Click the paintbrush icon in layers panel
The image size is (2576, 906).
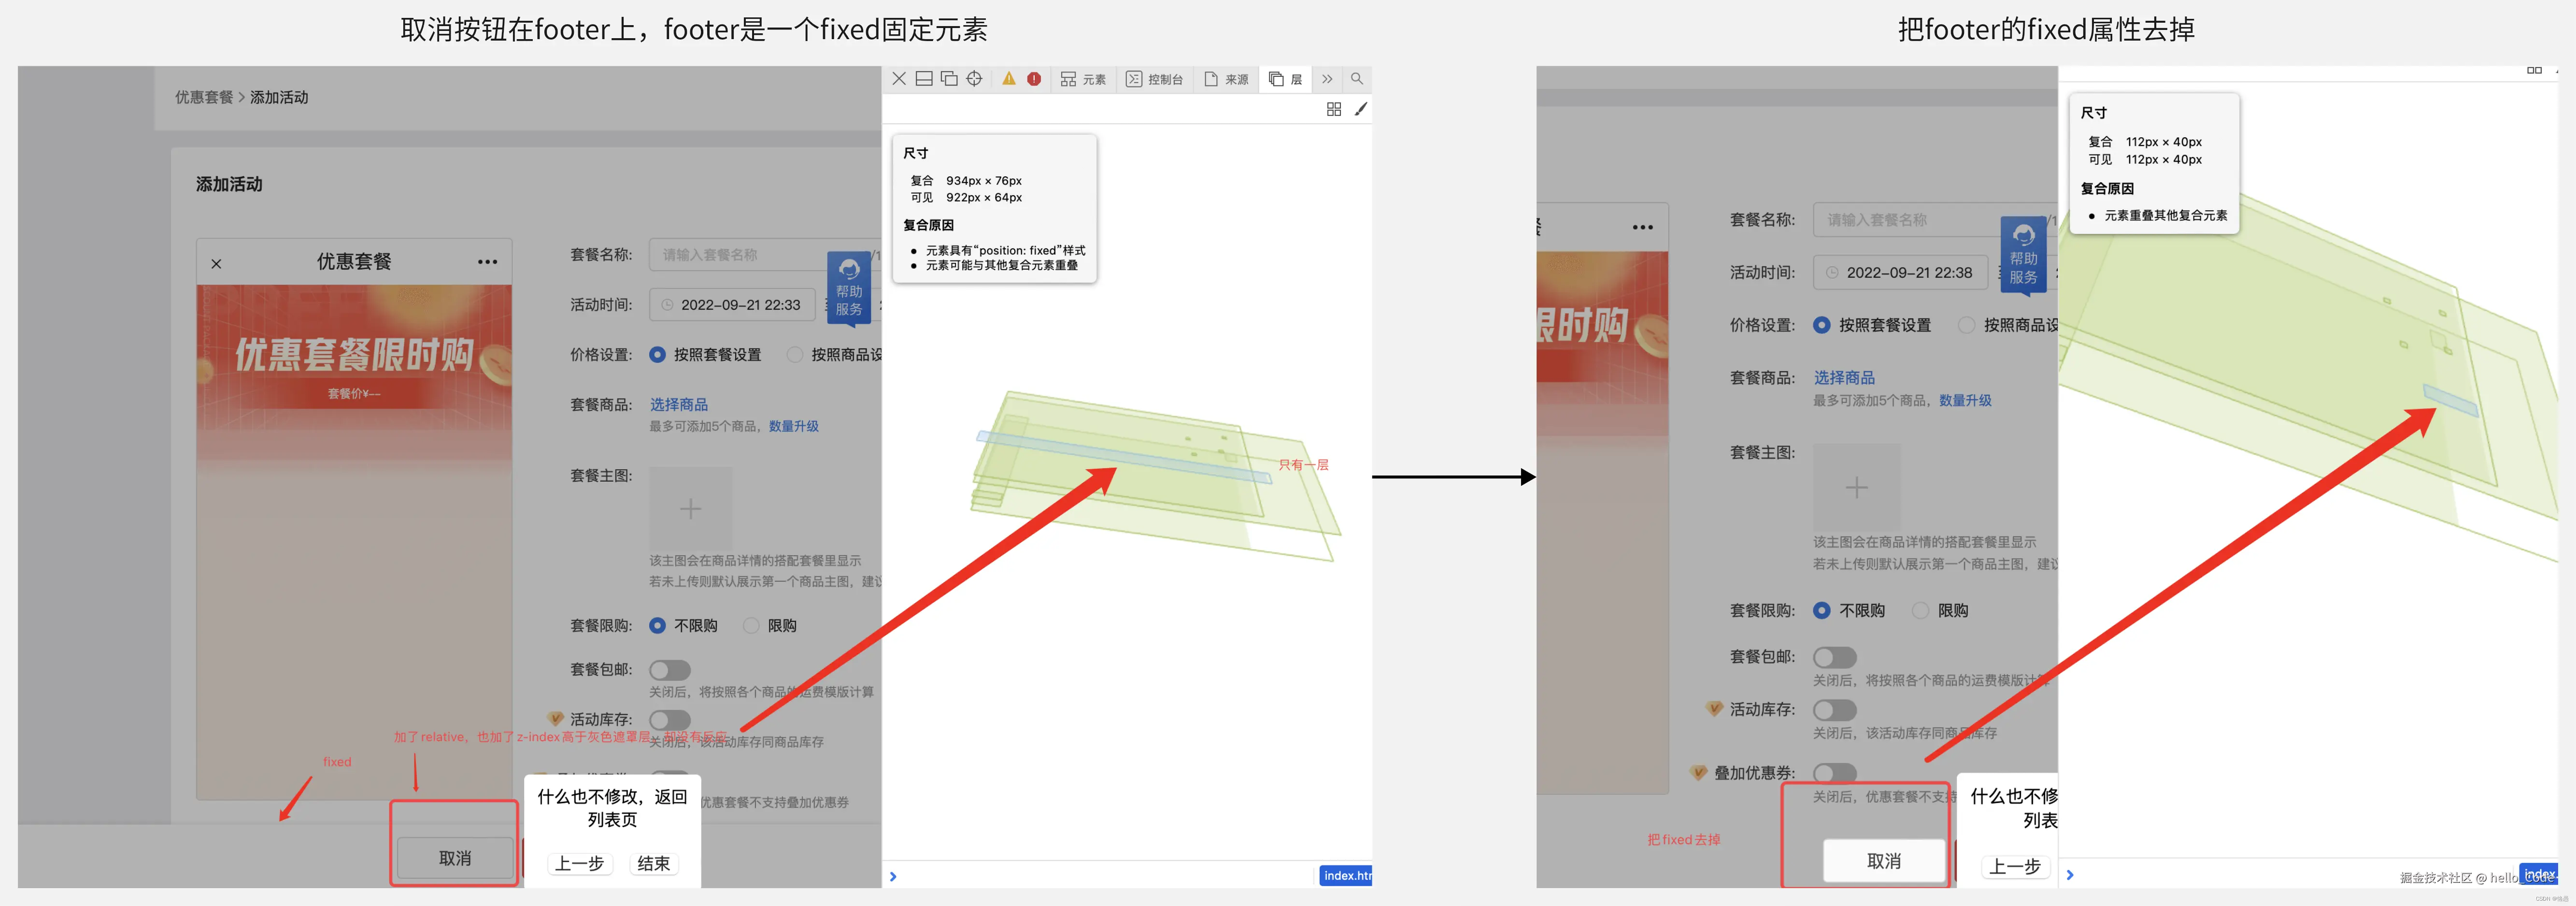[x=1360, y=109]
